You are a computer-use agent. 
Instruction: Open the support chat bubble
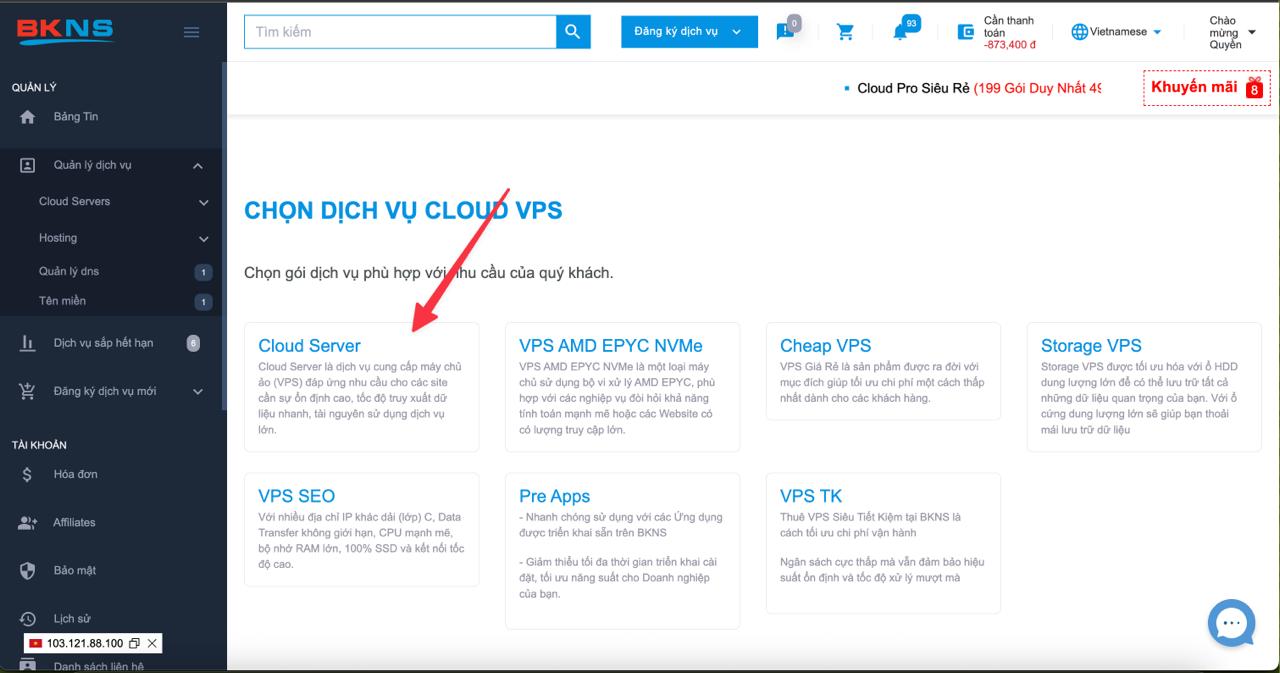tap(1231, 623)
